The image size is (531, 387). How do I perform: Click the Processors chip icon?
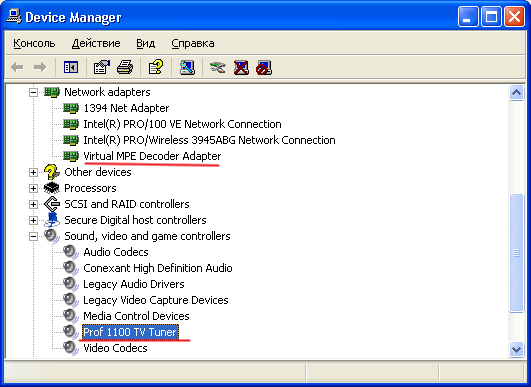[x=52, y=188]
